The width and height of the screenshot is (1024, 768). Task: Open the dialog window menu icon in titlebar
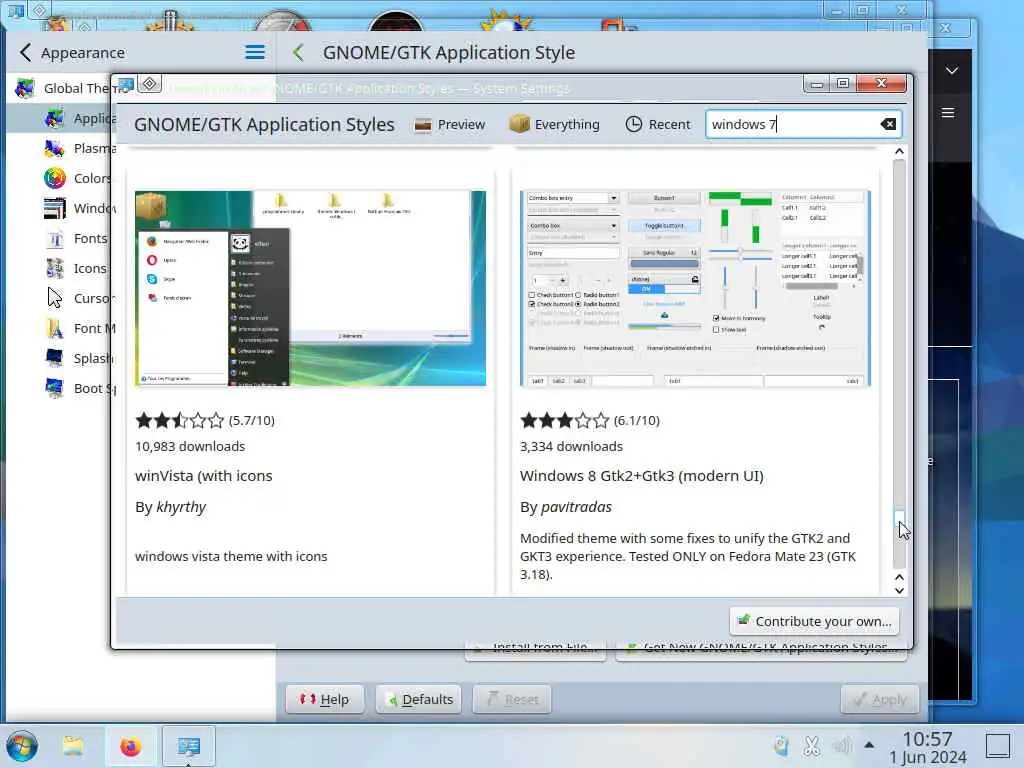[126, 84]
